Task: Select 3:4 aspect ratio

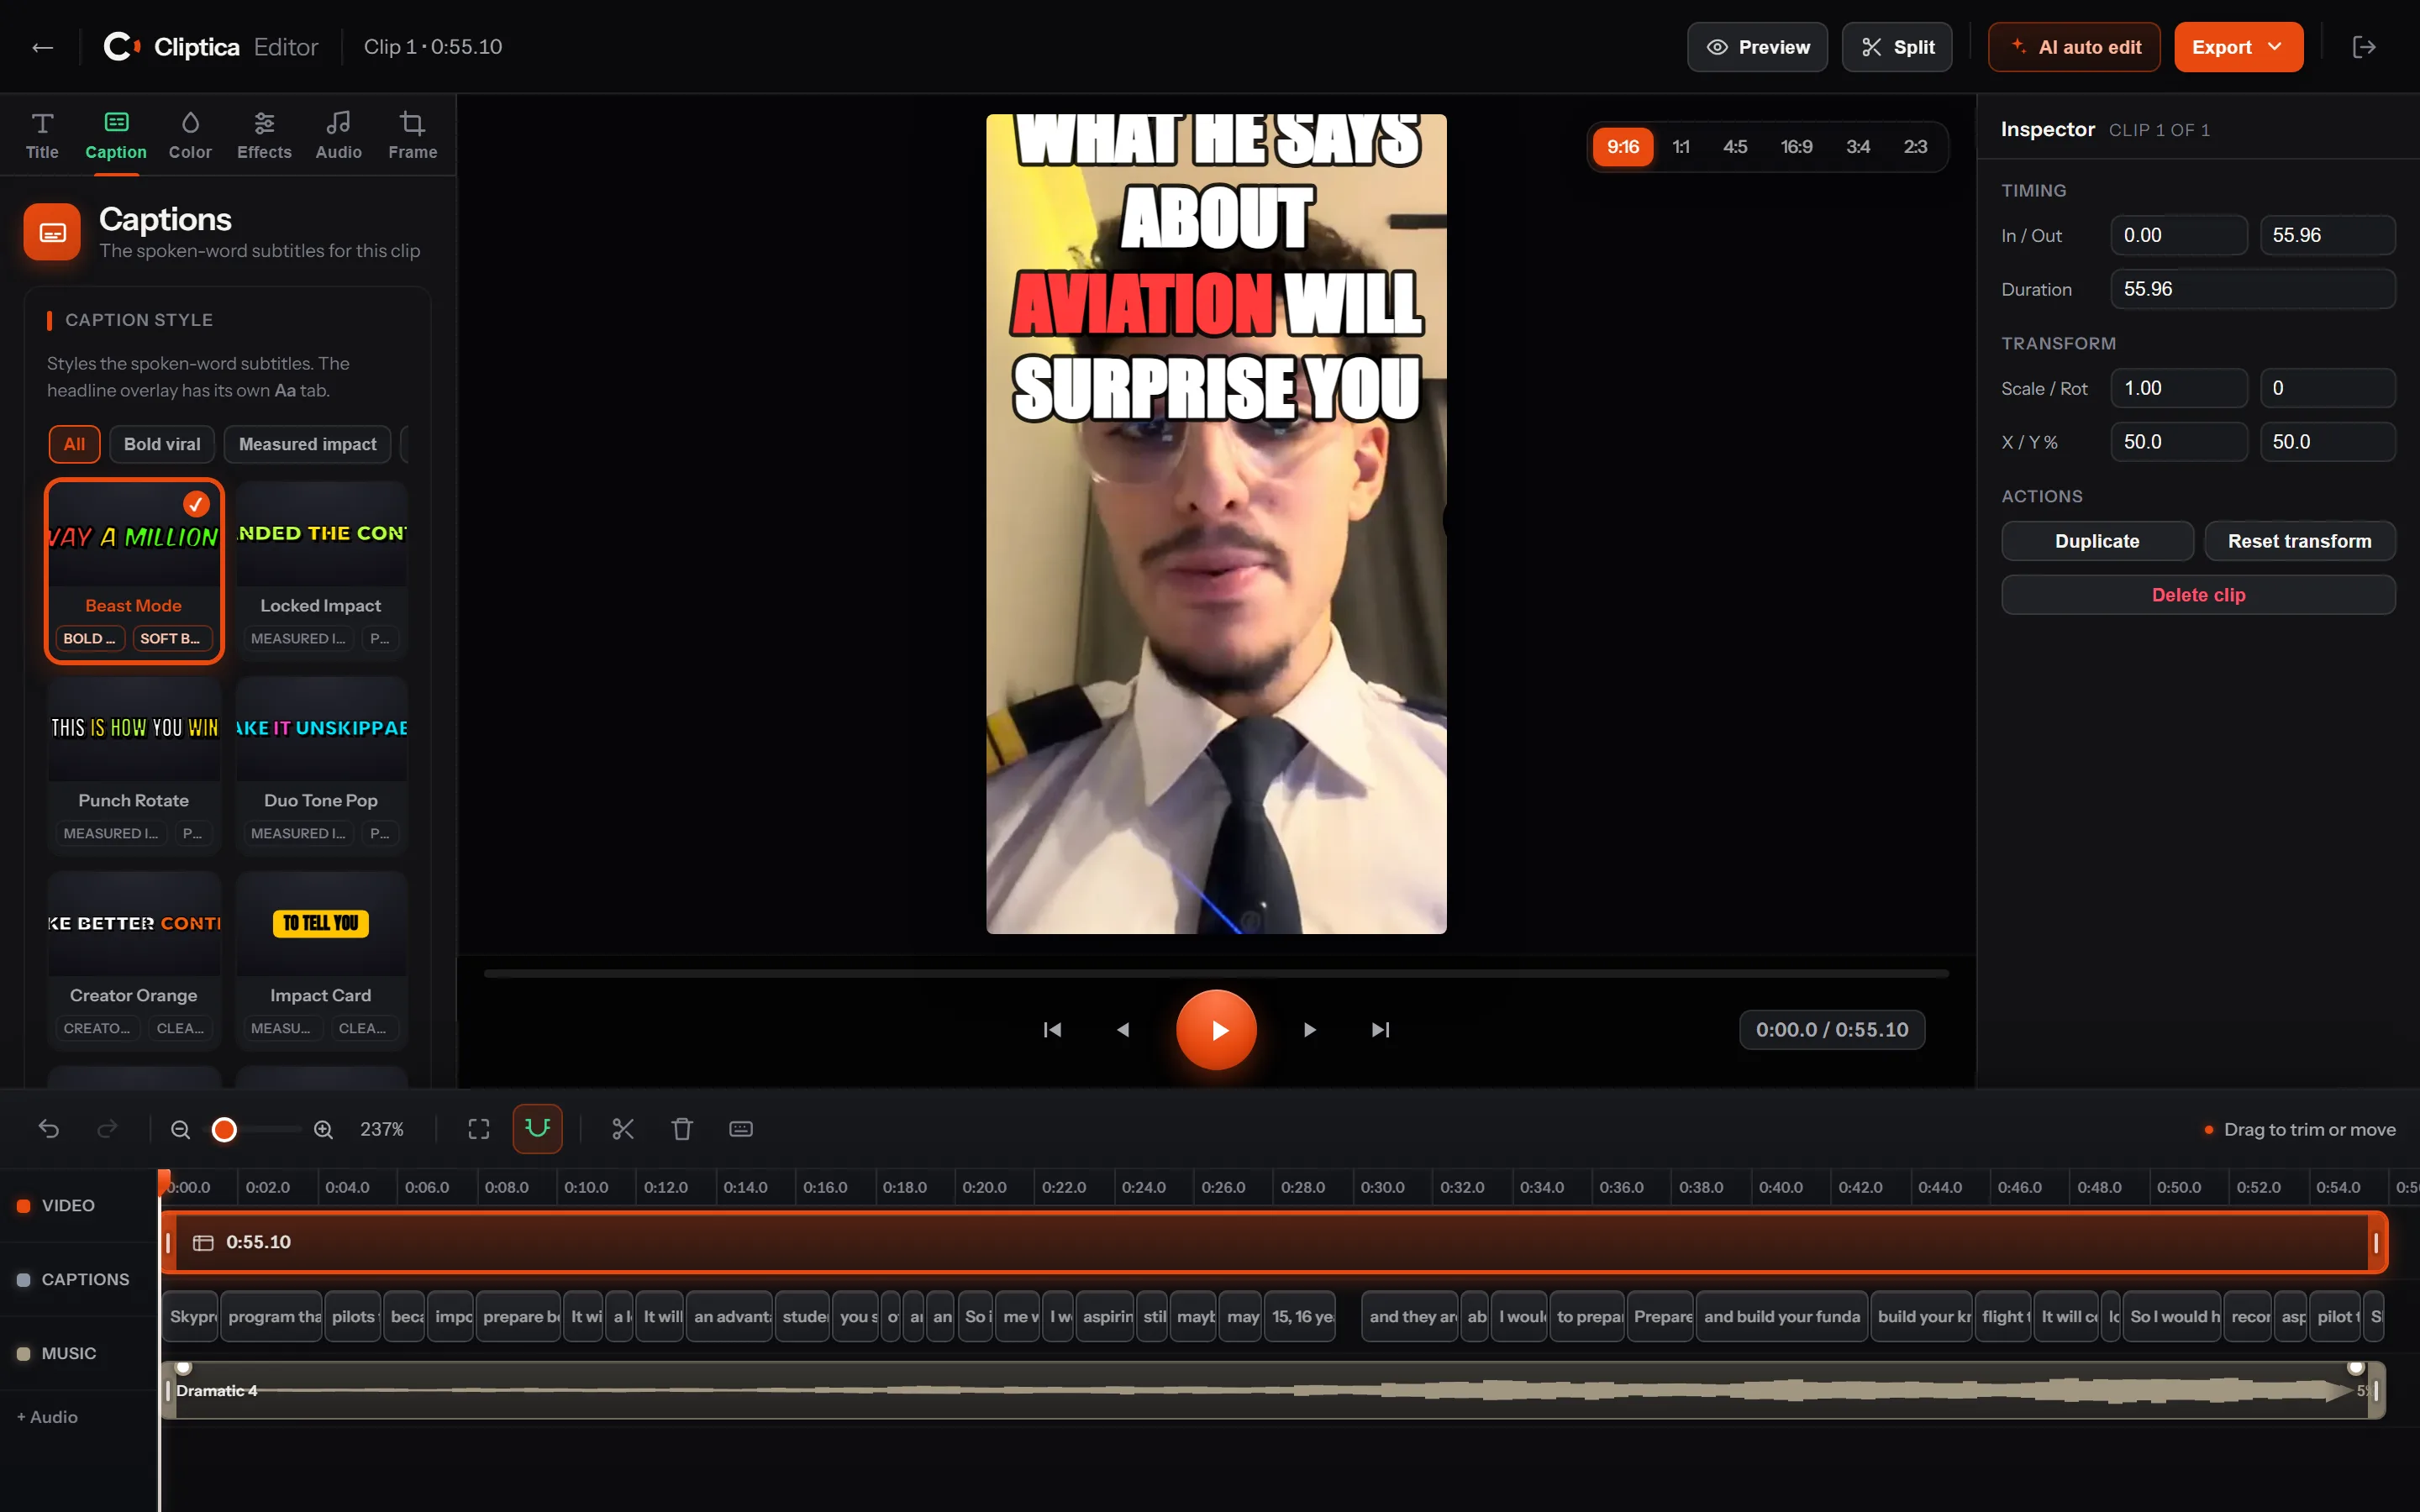Action: [1858, 147]
